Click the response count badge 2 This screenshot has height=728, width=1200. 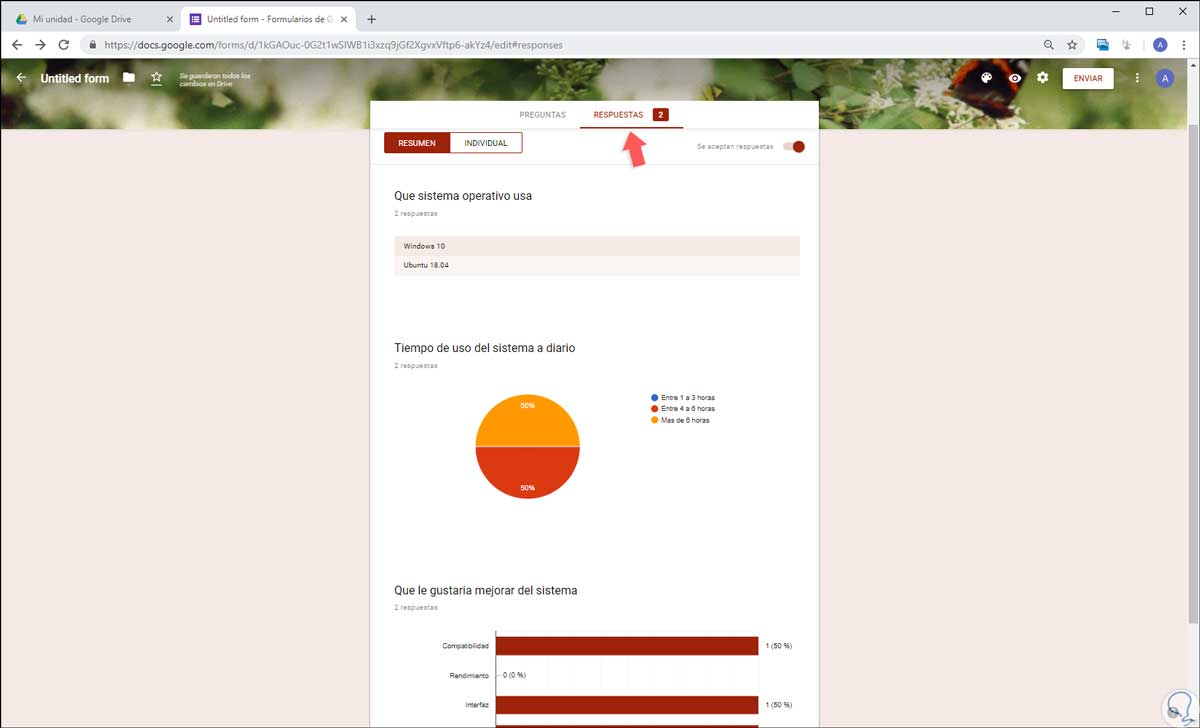[660, 115]
